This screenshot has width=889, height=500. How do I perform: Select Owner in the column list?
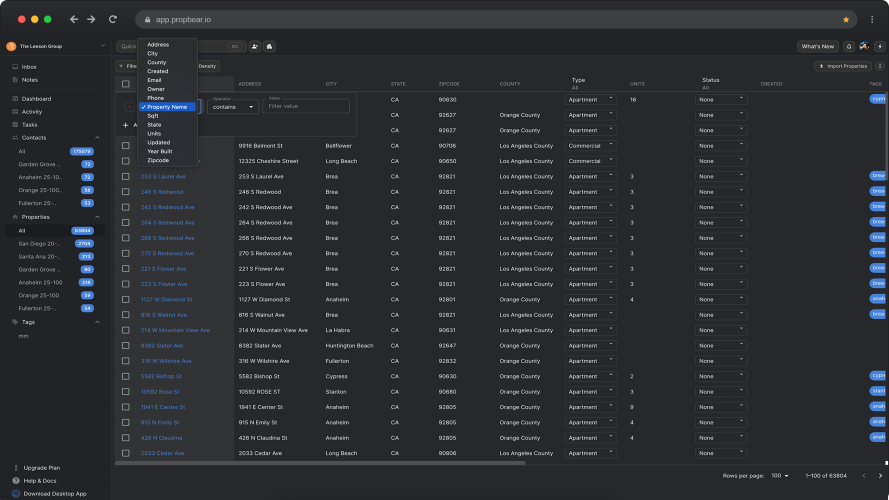tap(156, 89)
